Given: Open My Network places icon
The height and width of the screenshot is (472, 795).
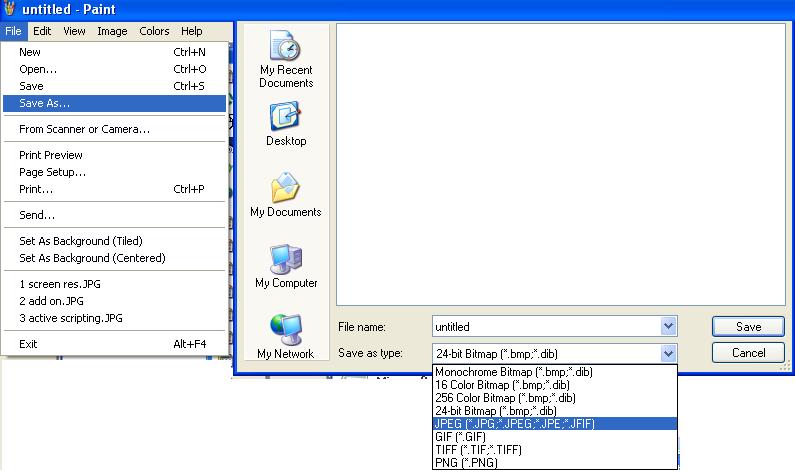Looking at the screenshot, I should [x=286, y=330].
